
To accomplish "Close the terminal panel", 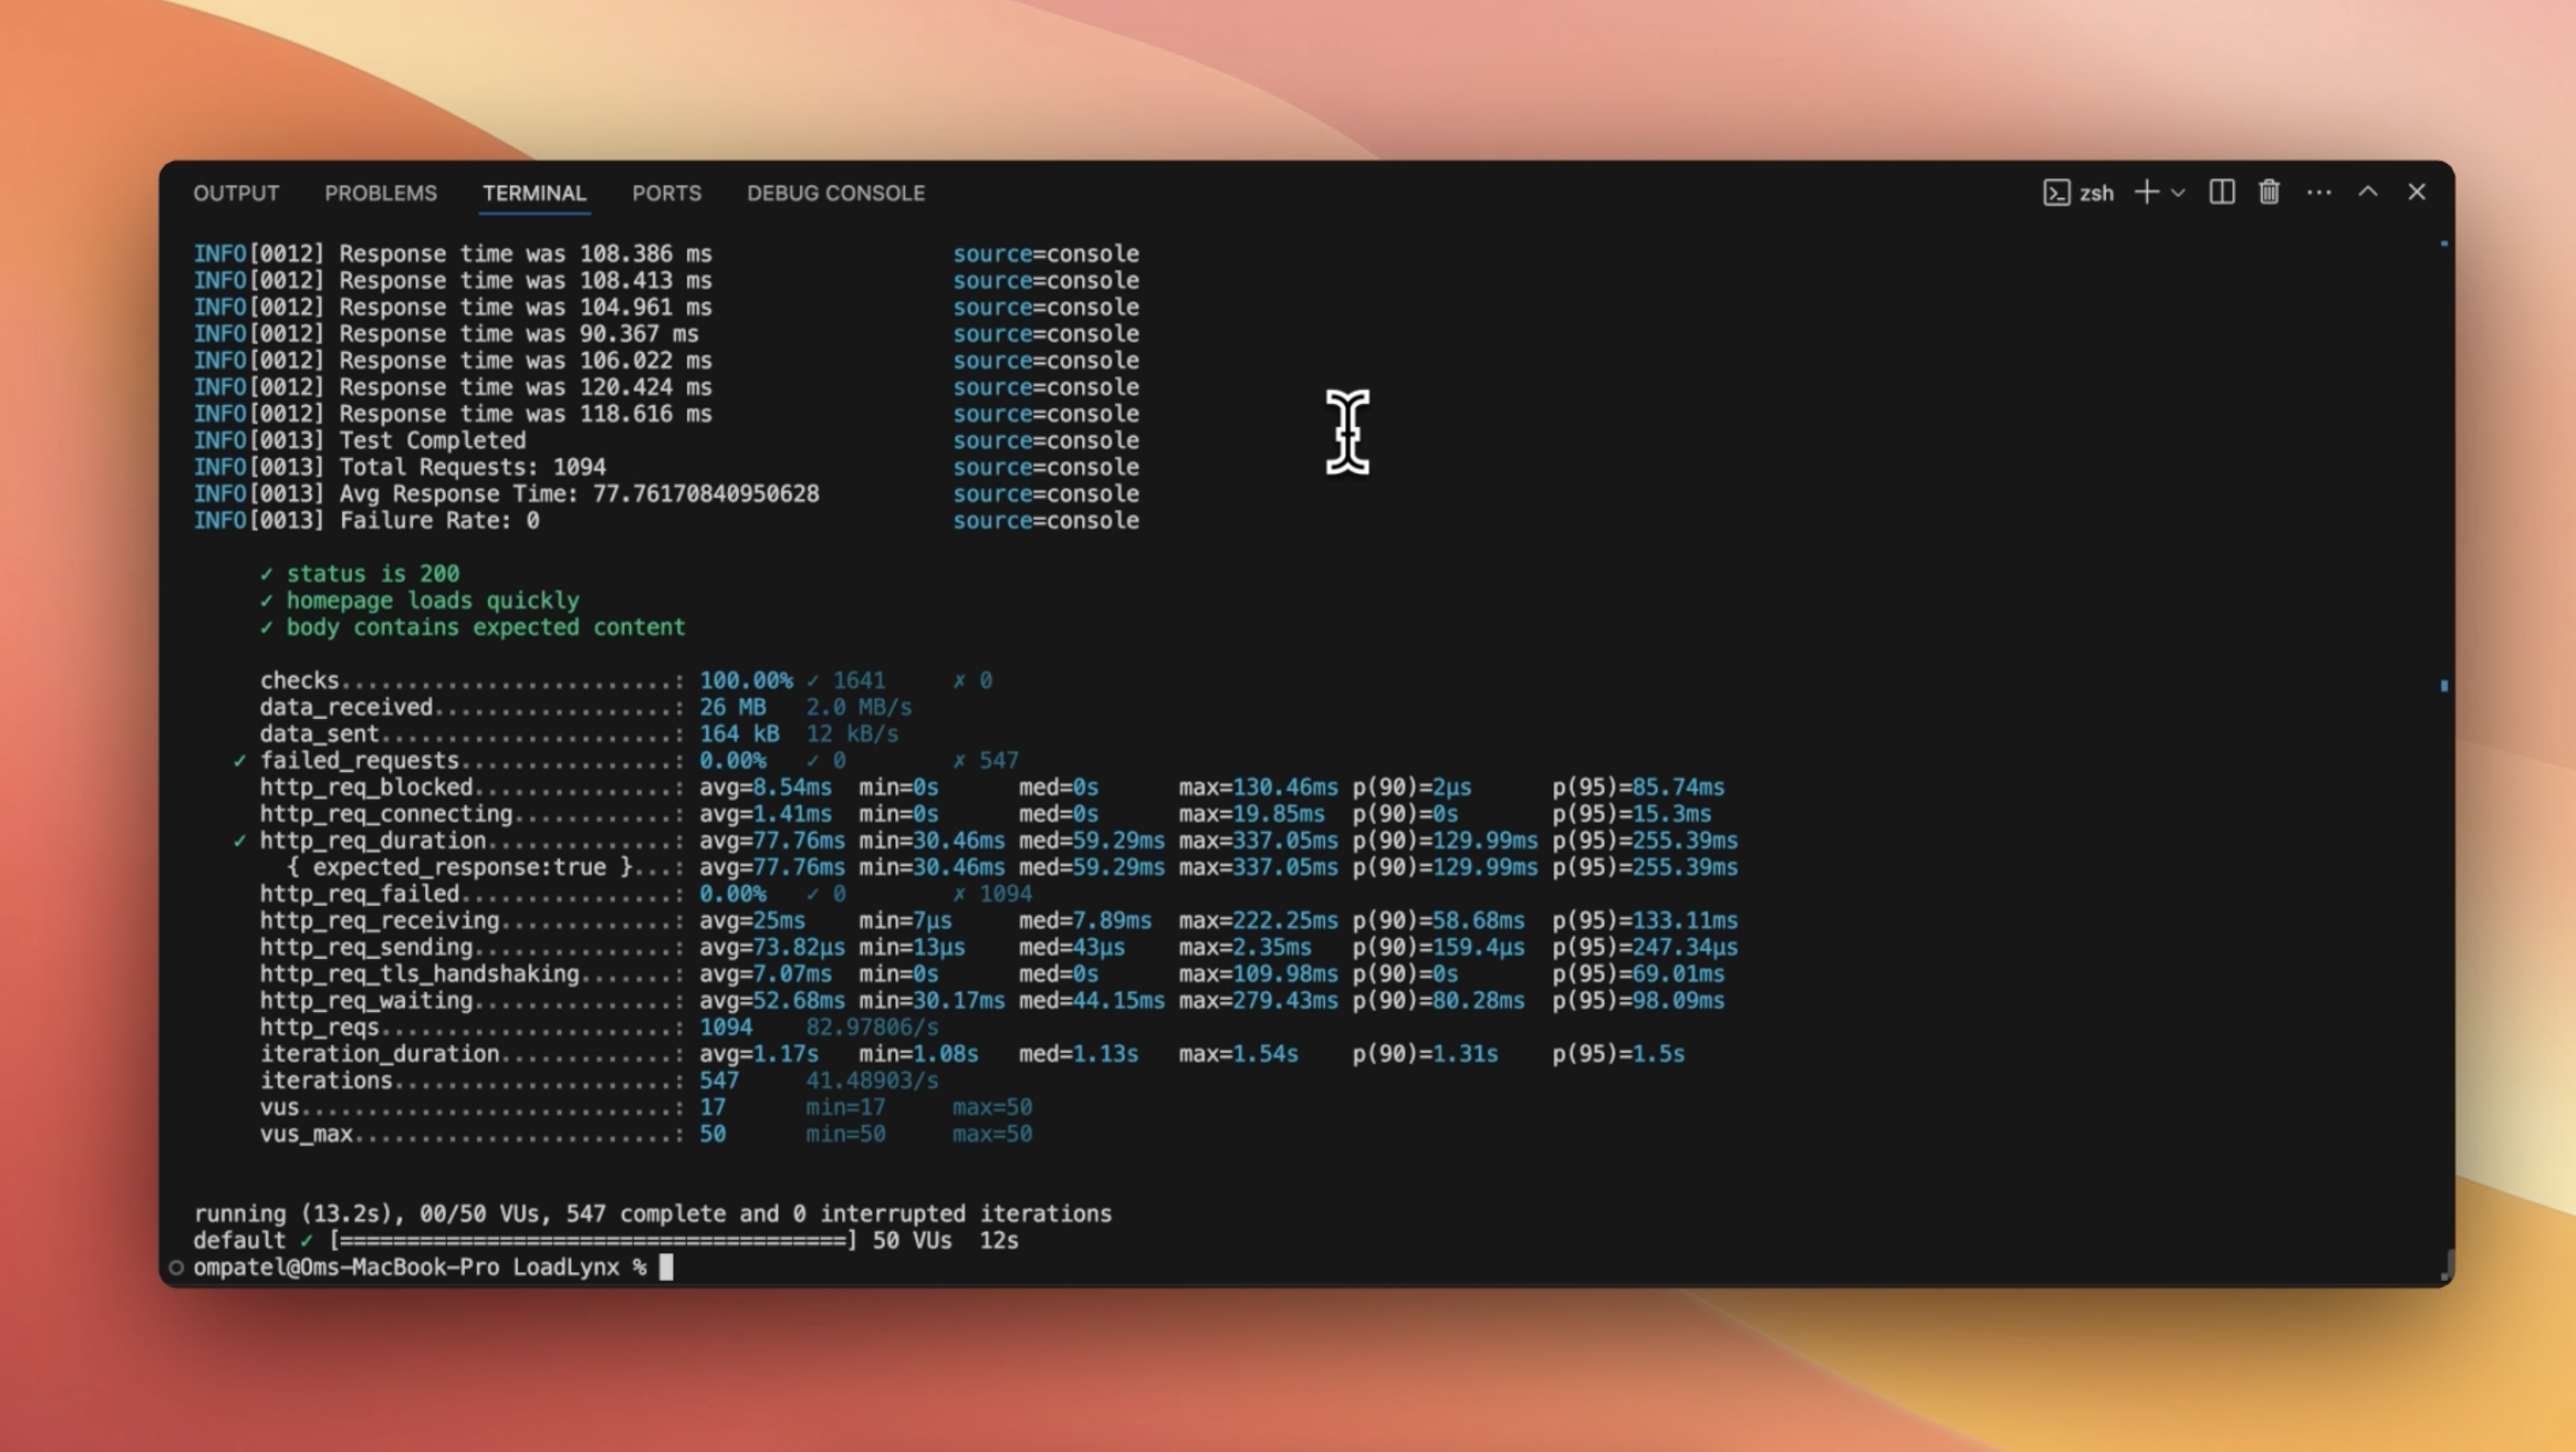I will tap(2417, 192).
